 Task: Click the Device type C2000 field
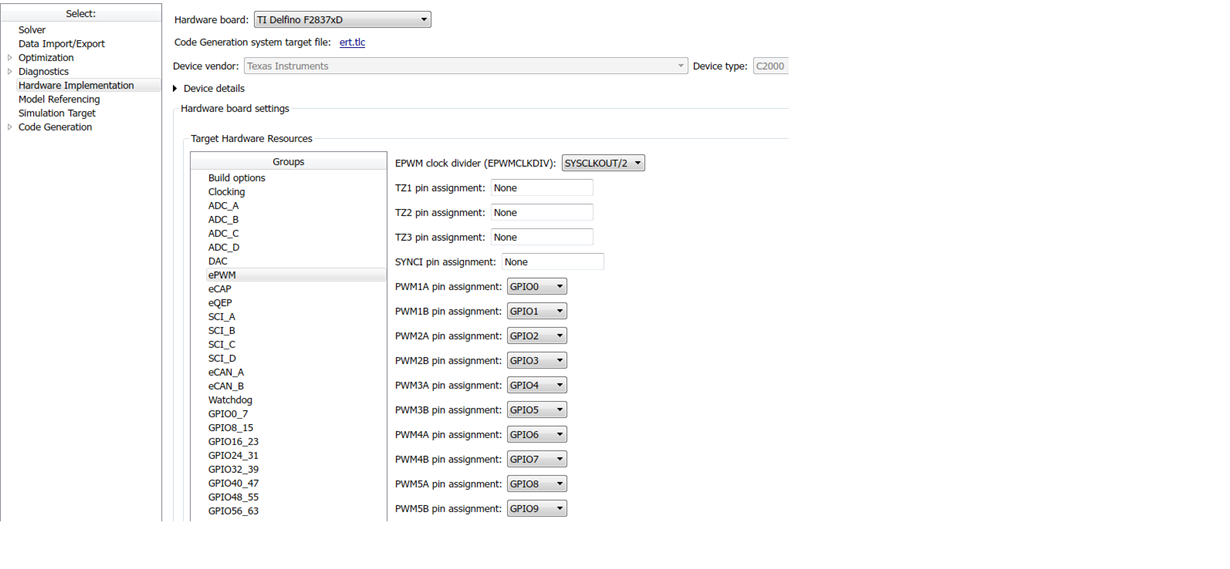(770, 66)
